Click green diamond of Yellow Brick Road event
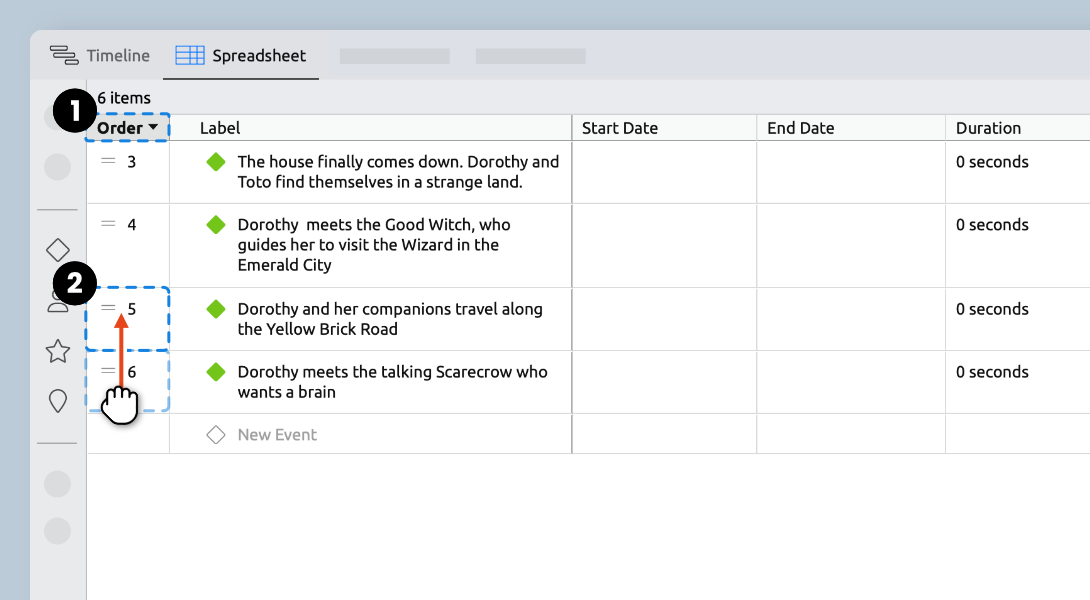Viewport: 1090px width, 600px height. [216, 309]
